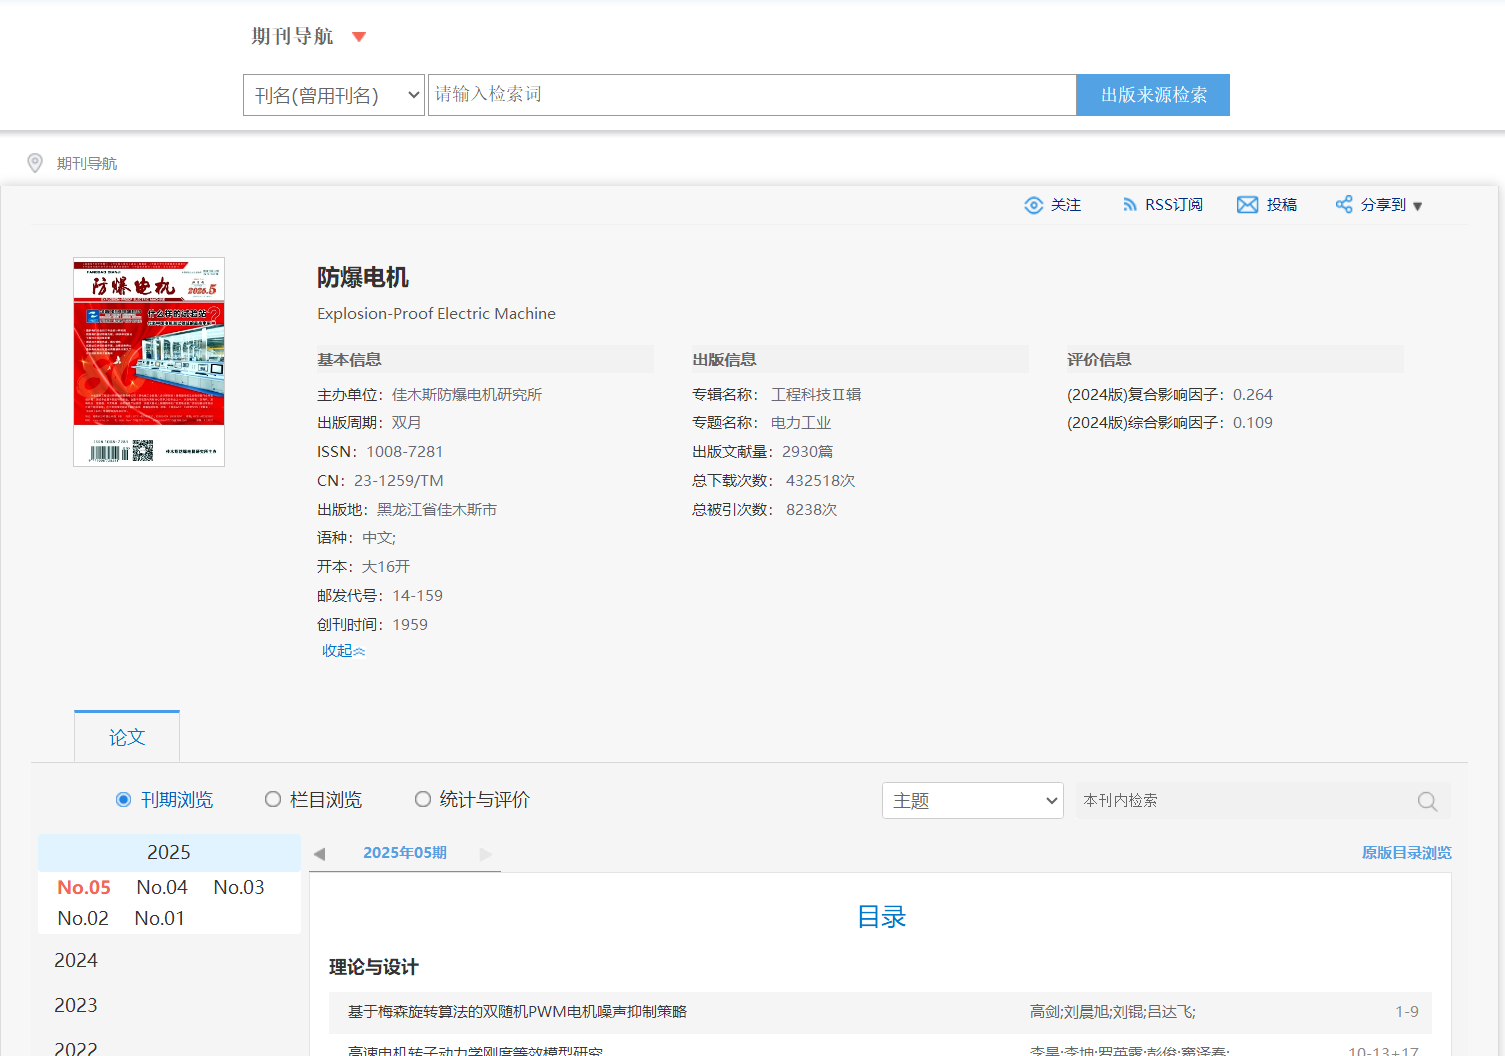Select the 刊期浏览 radio button
1505x1056 pixels.
[x=124, y=800]
